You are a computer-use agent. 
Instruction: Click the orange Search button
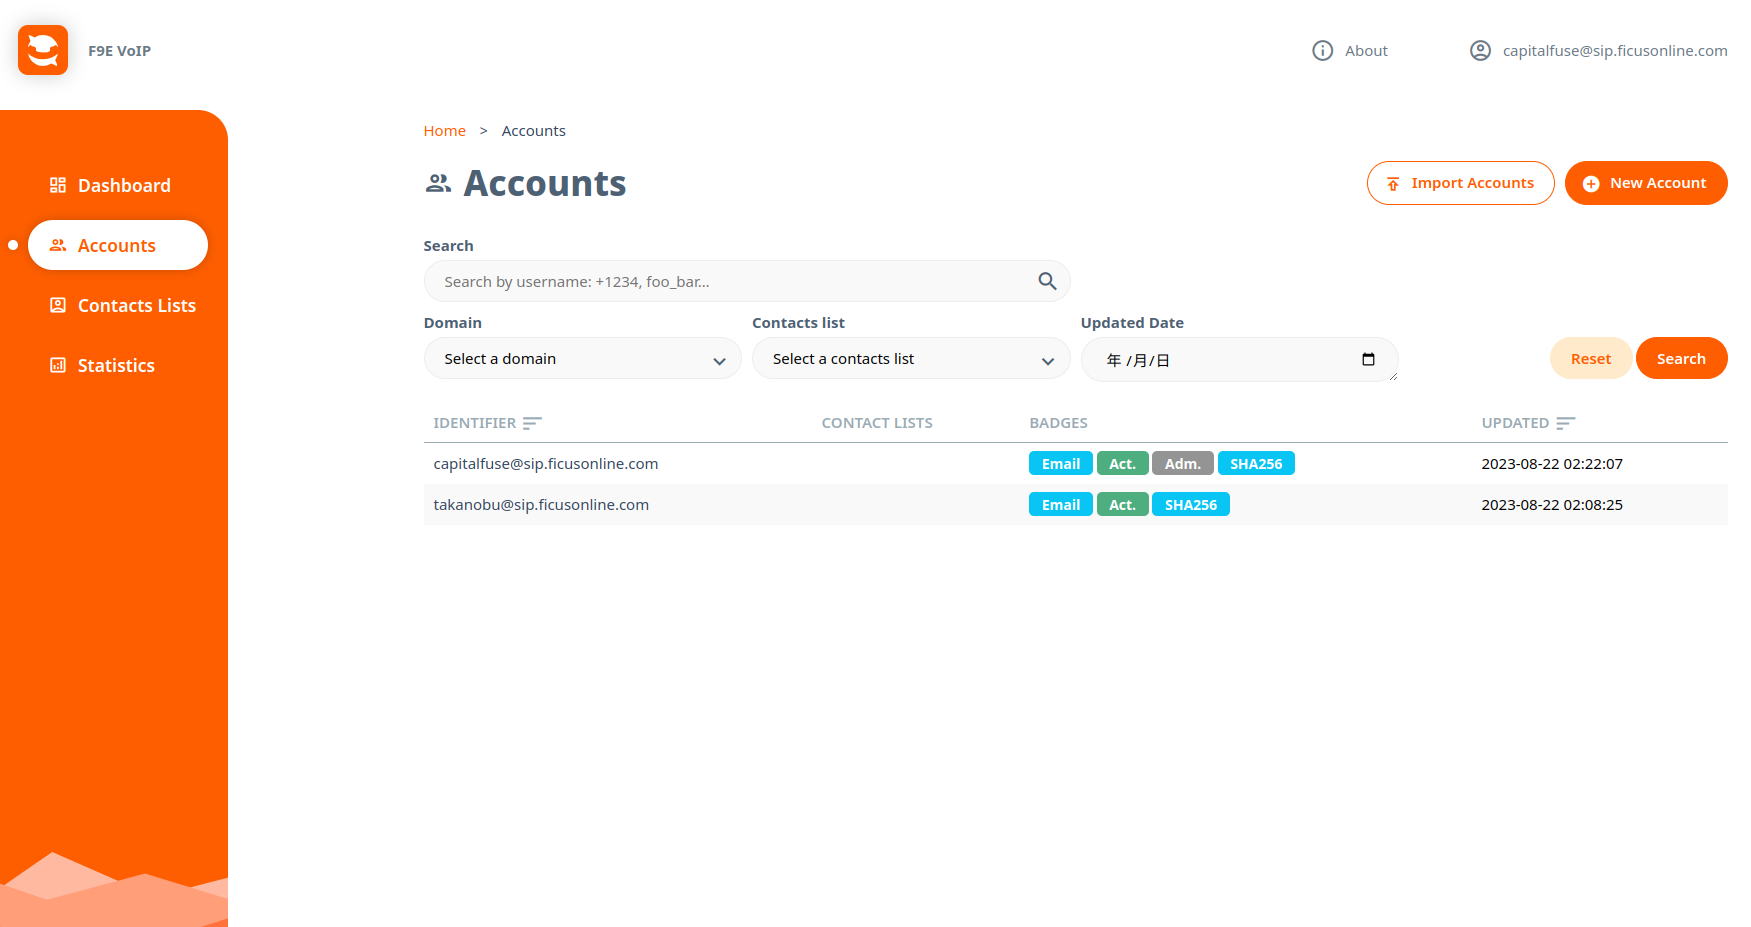(1680, 359)
